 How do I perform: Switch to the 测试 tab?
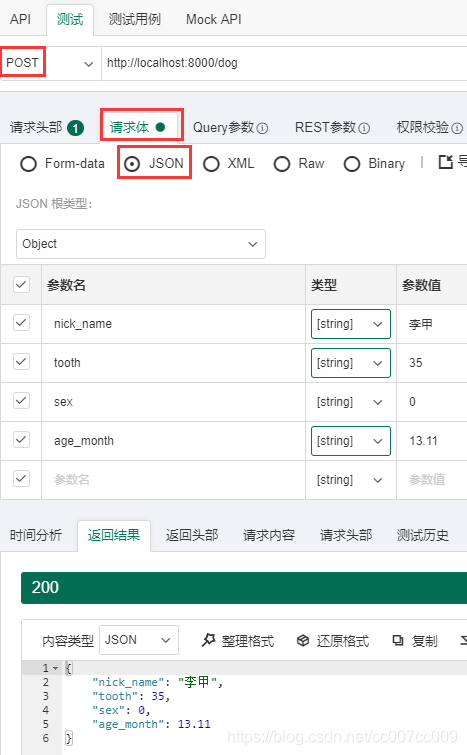(x=70, y=19)
